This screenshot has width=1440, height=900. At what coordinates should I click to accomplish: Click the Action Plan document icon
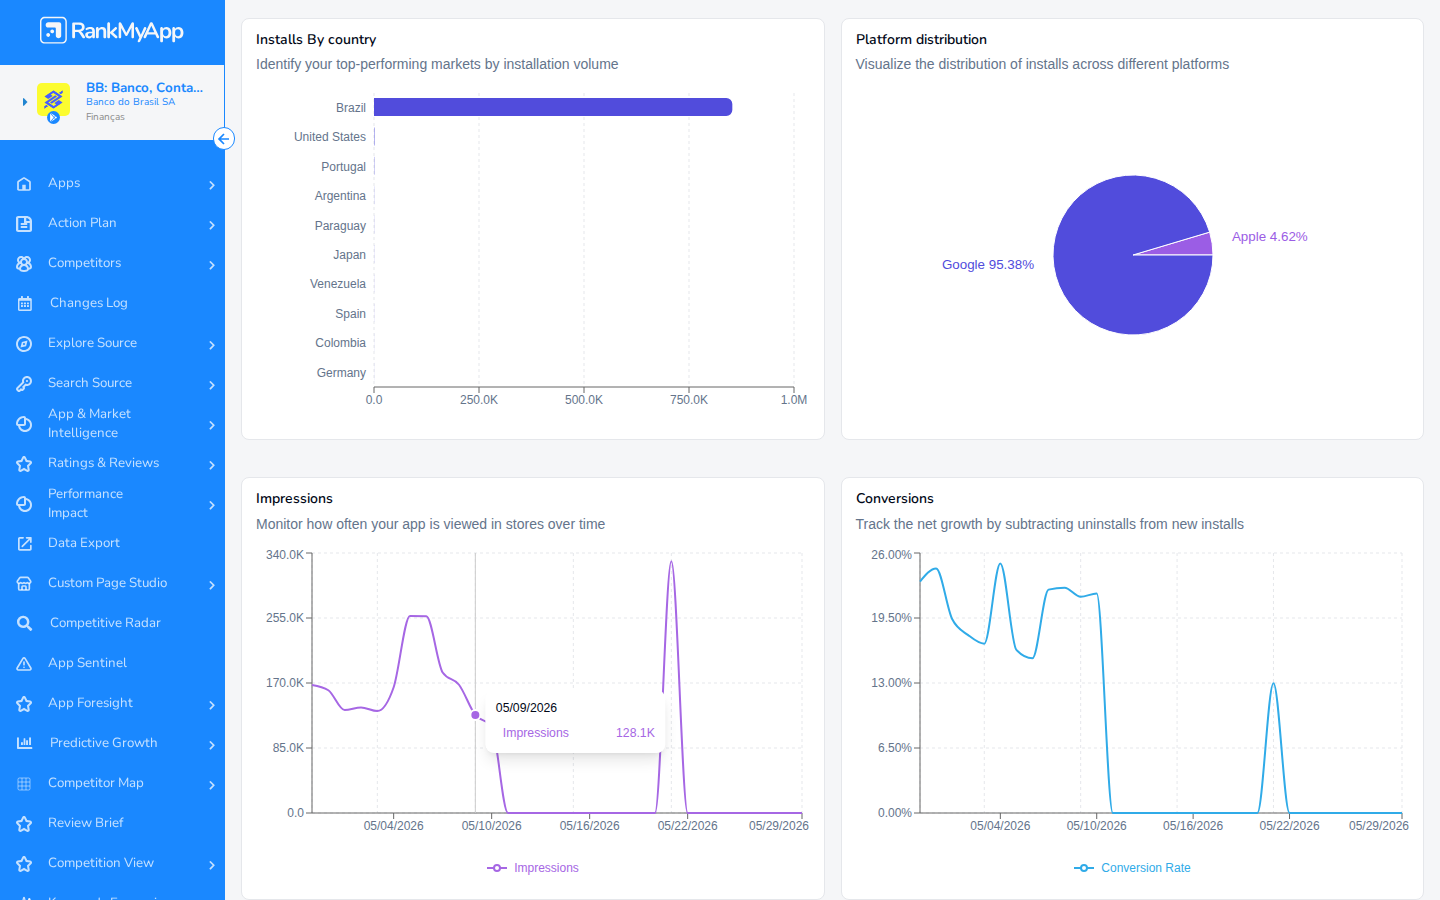(x=24, y=224)
